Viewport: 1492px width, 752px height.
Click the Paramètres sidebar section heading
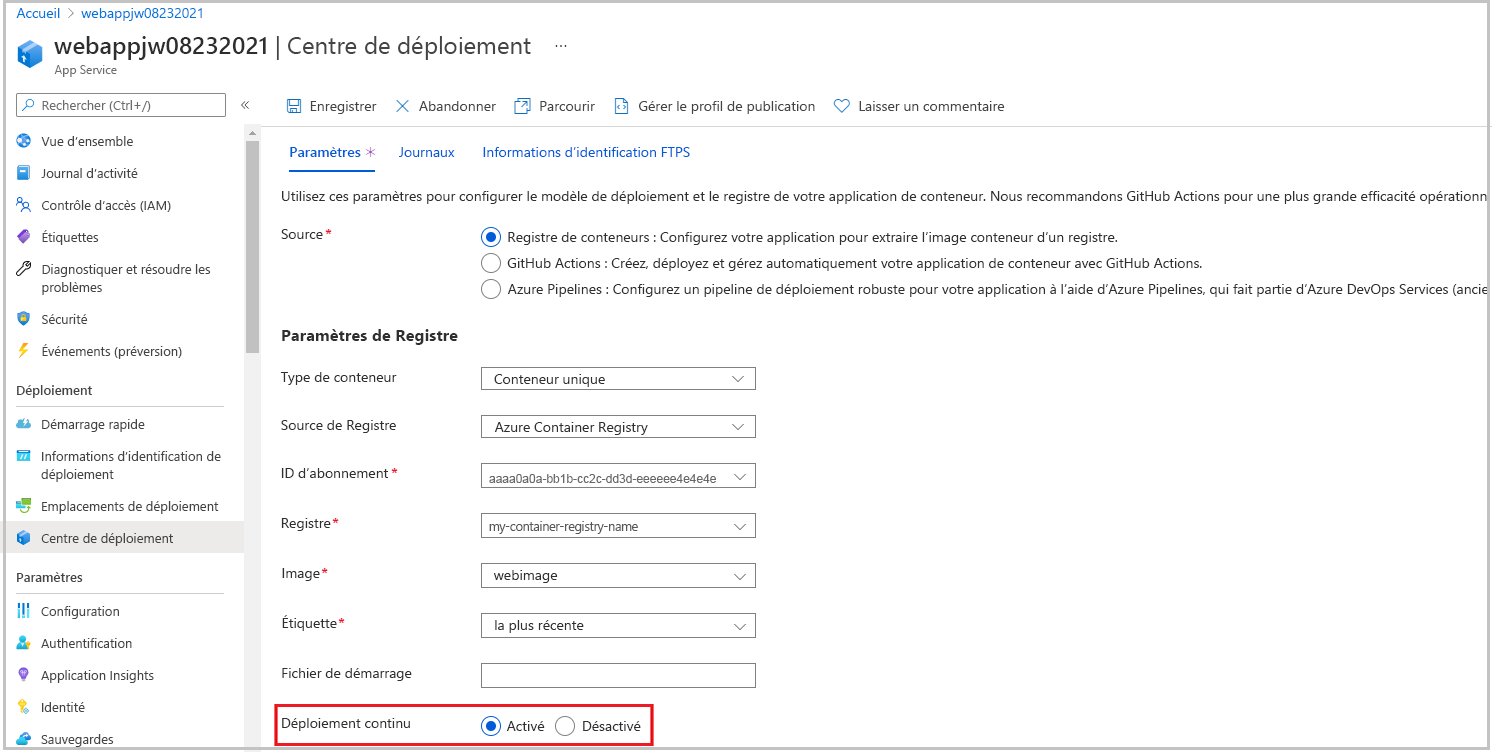click(x=49, y=577)
